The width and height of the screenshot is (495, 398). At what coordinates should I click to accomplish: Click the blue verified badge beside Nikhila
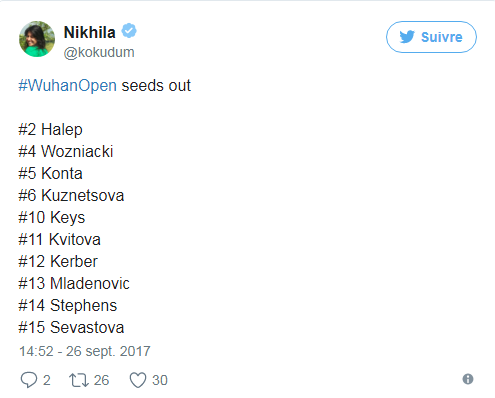pos(129,31)
